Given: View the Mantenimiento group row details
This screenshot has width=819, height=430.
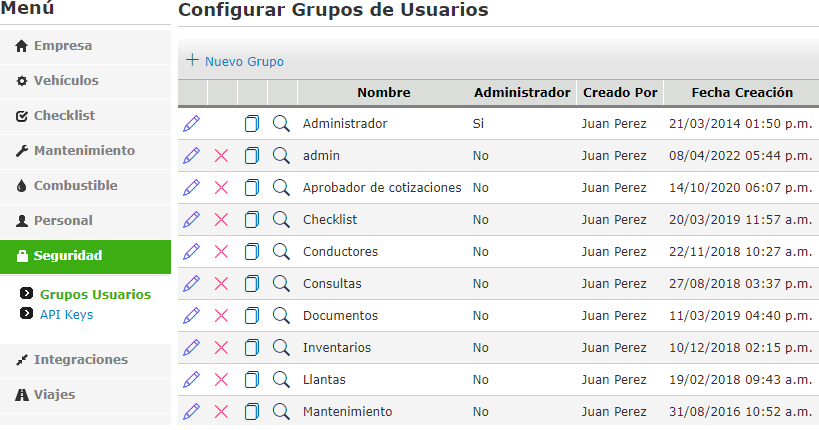Looking at the screenshot, I should (281, 412).
